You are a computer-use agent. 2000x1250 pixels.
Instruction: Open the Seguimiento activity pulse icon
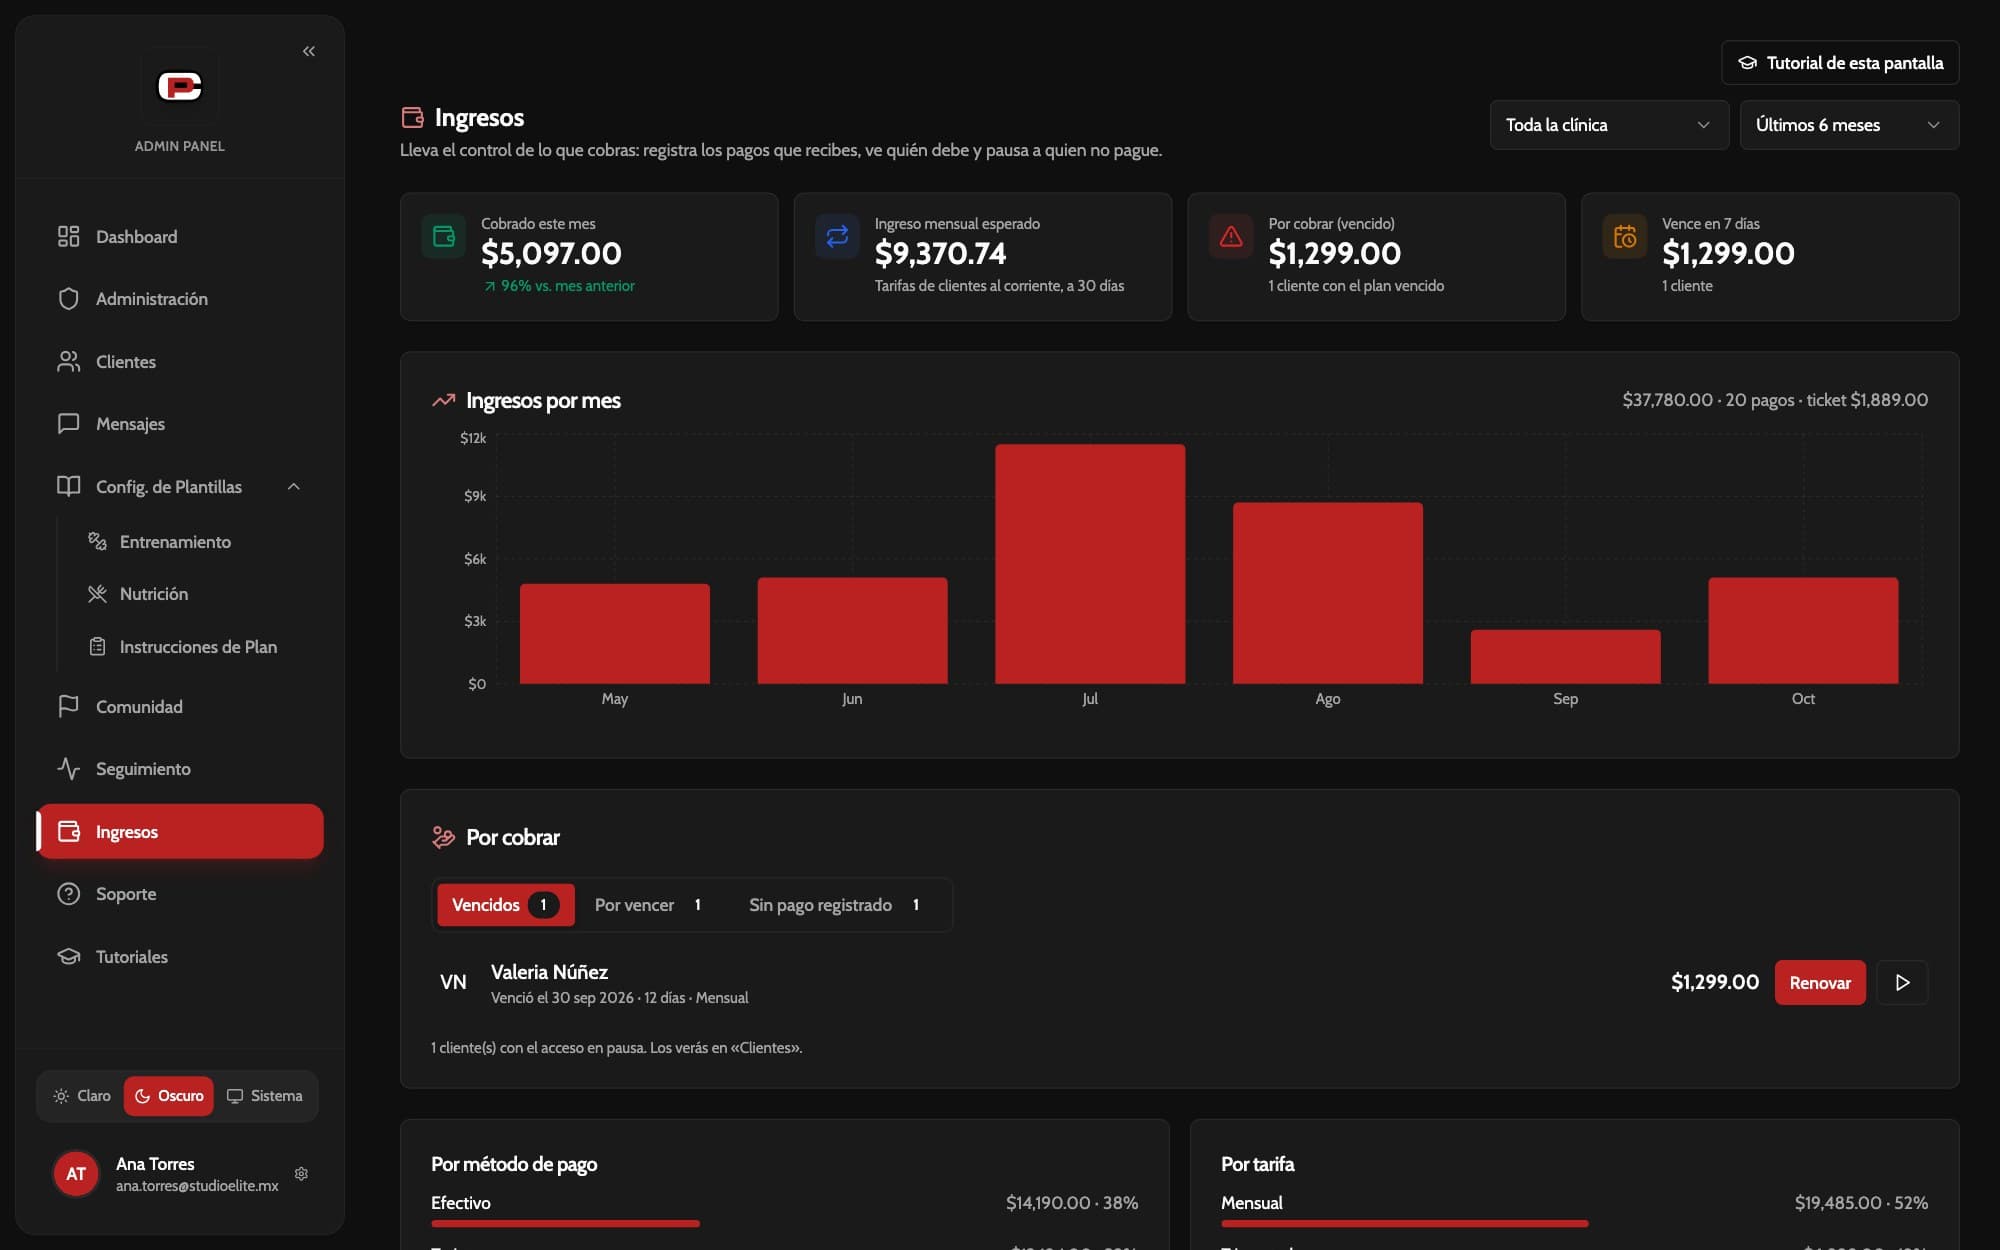(68, 769)
